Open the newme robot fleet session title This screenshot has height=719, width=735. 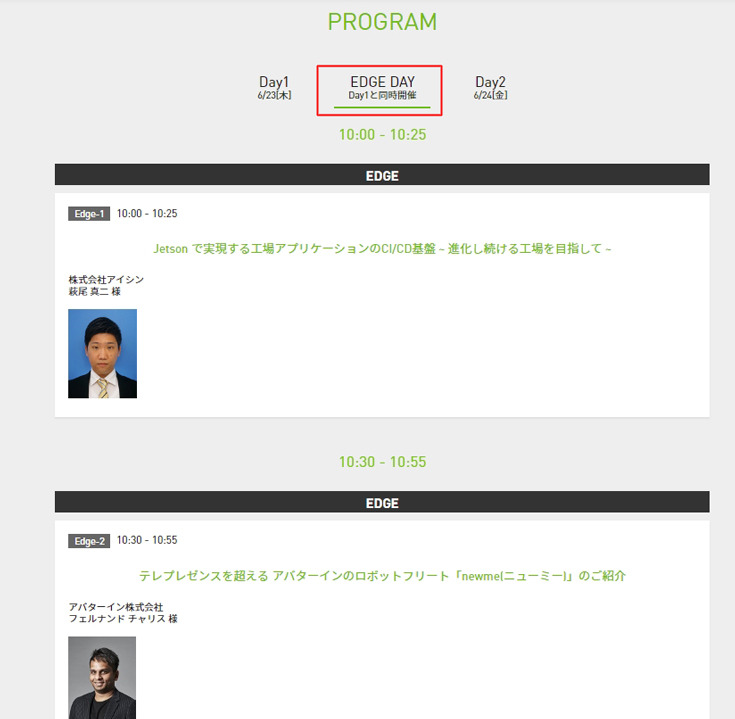tap(382, 576)
